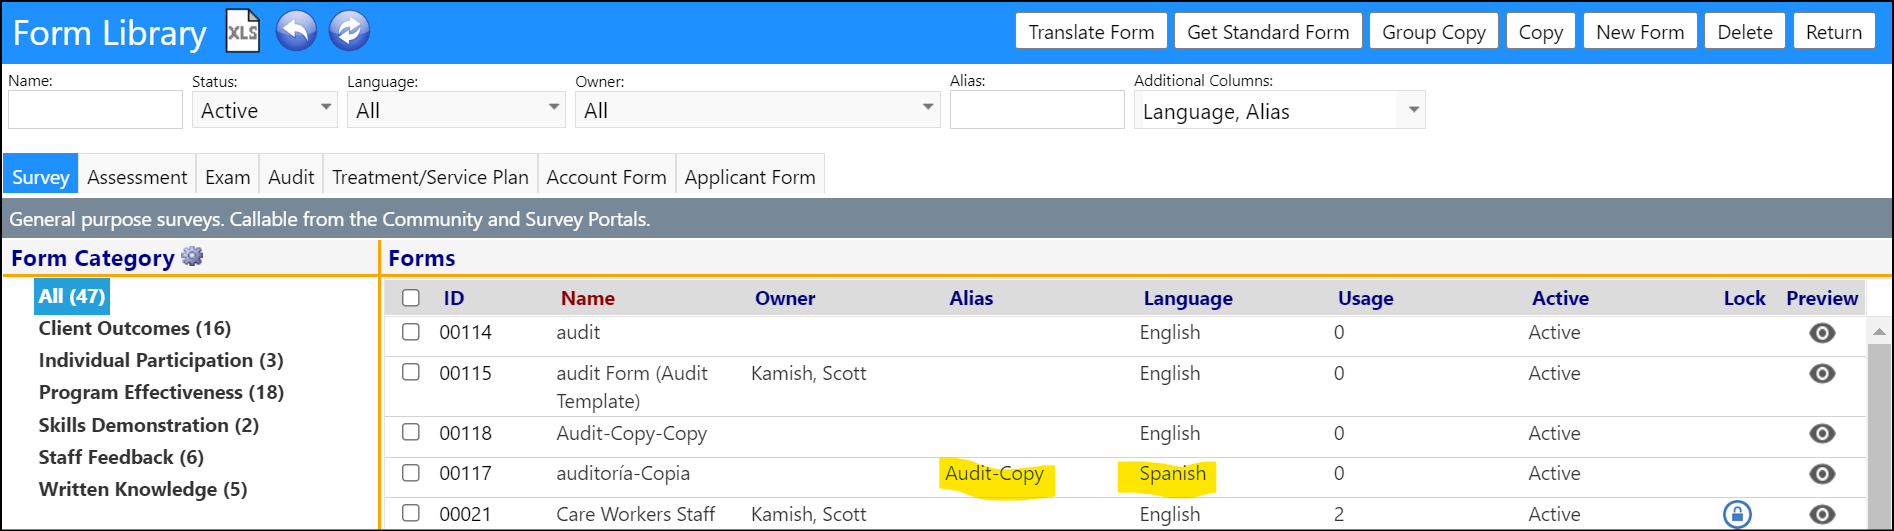The height and width of the screenshot is (531, 1894).
Task: Click the Translate Form button
Action: [x=1091, y=32]
